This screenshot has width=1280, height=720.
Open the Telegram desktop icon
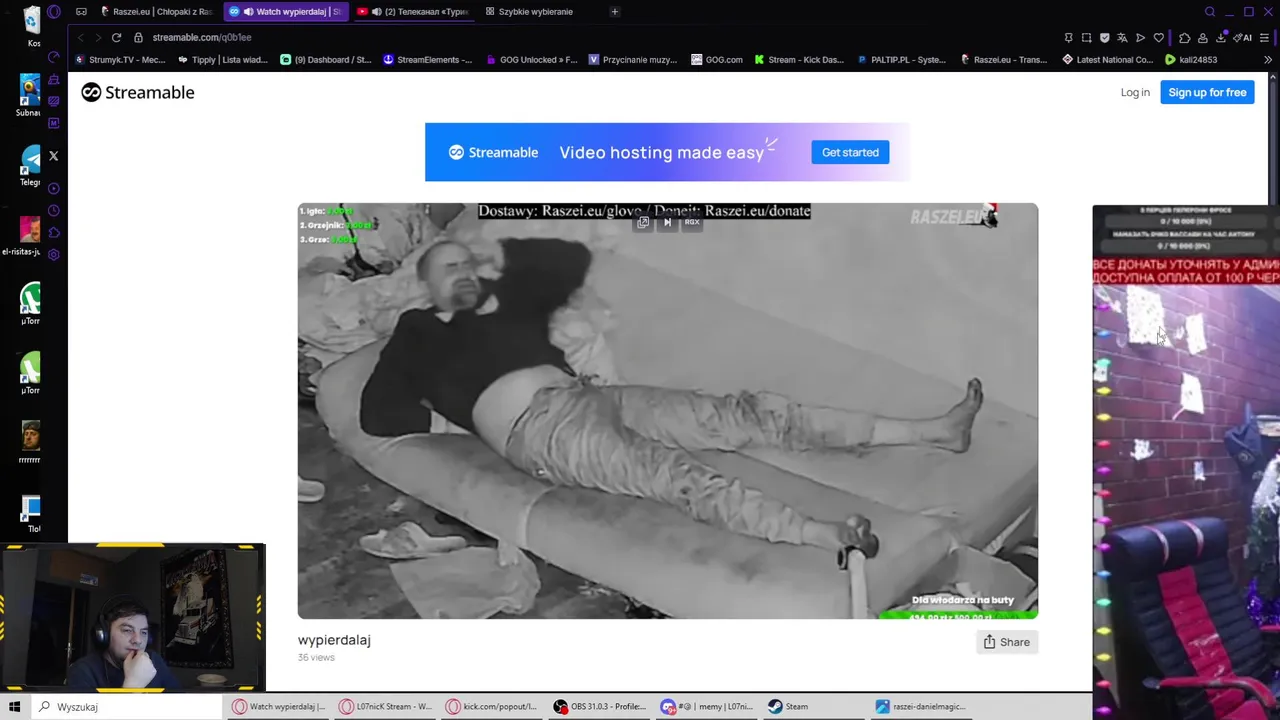tap(31, 165)
